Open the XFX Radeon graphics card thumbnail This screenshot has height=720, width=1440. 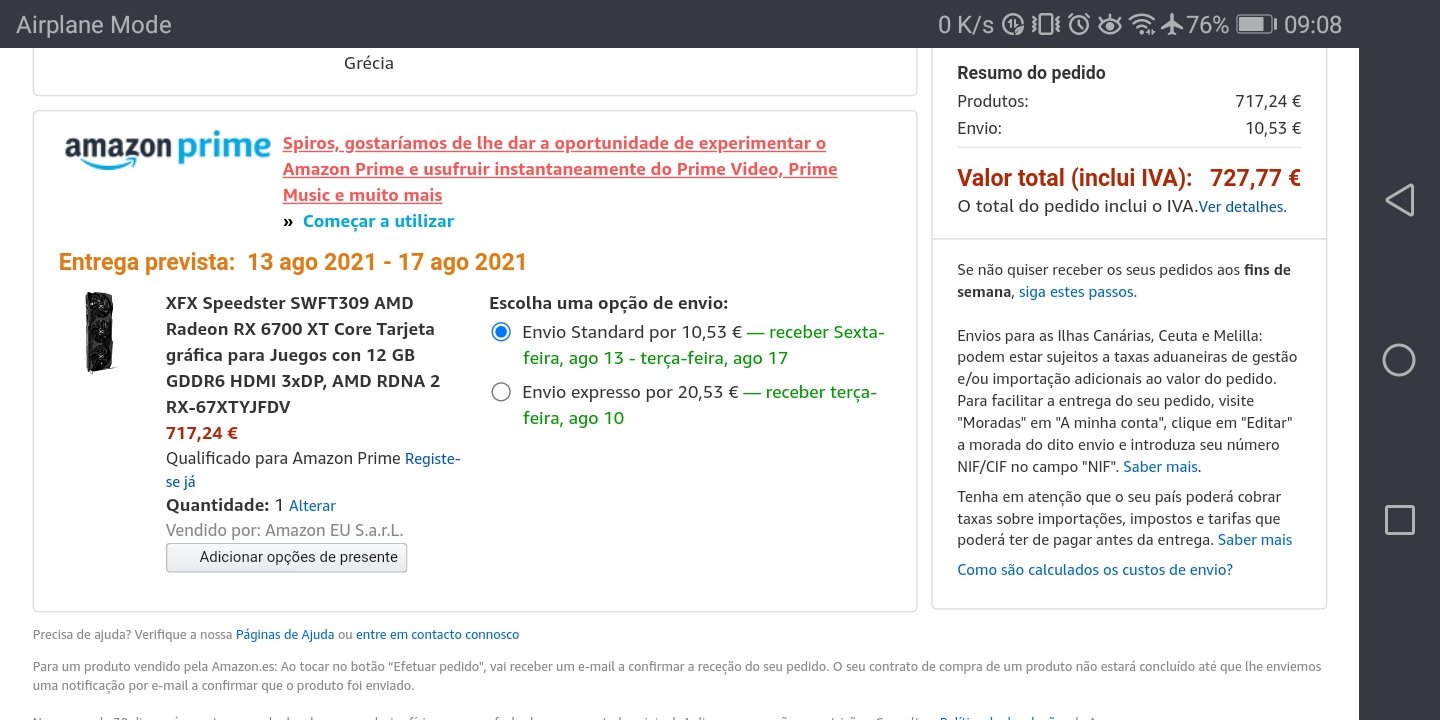pos(100,332)
